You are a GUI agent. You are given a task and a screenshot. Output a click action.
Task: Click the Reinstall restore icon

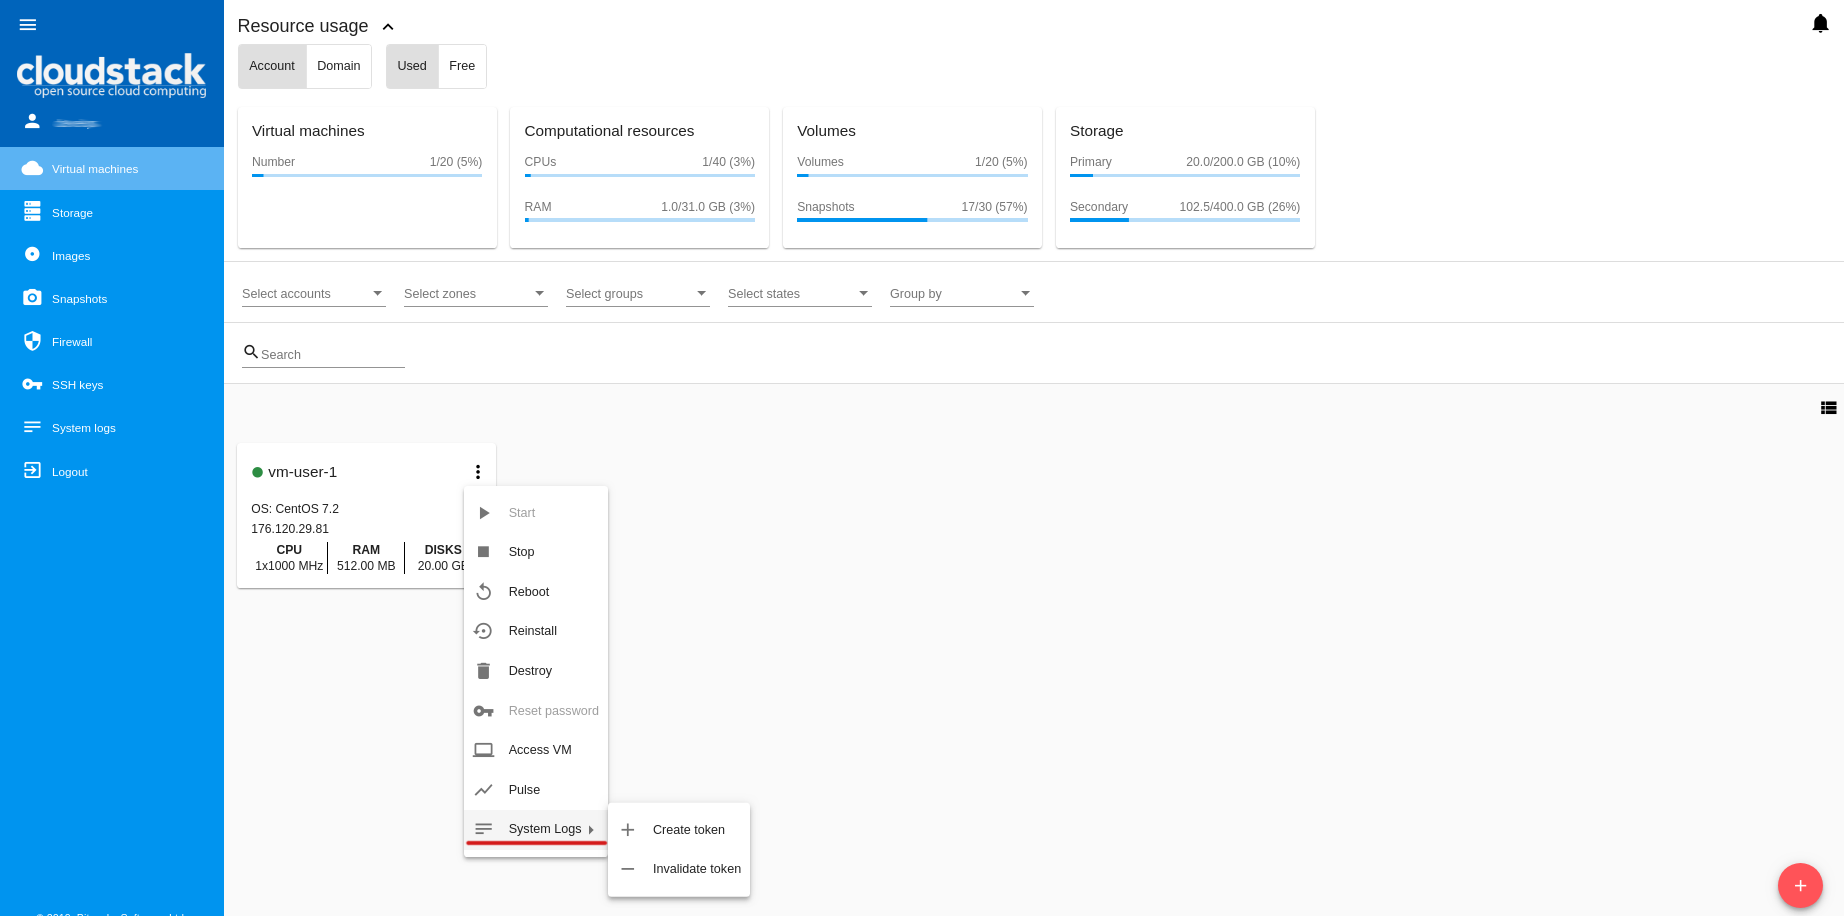coord(483,631)
